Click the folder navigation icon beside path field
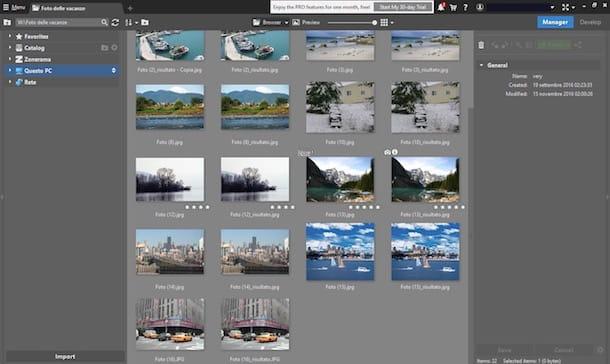Image resolution: width=610 pixels, height=364 pixels. [x=7, y=22]
